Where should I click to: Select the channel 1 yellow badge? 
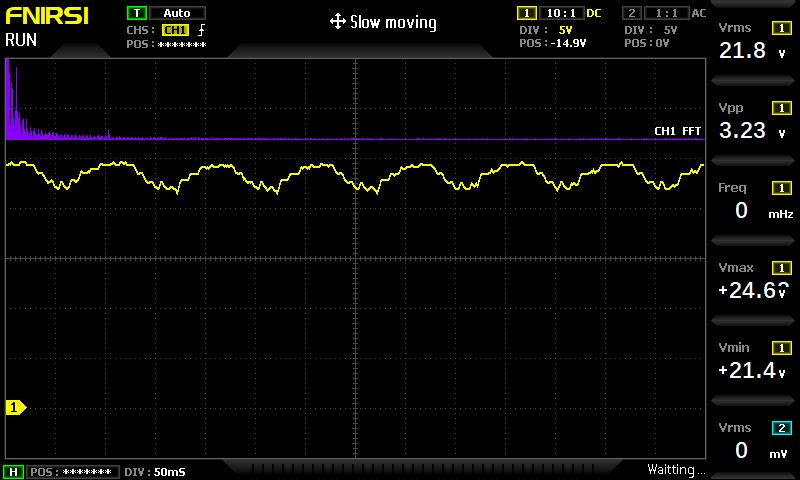click(527, 13)
